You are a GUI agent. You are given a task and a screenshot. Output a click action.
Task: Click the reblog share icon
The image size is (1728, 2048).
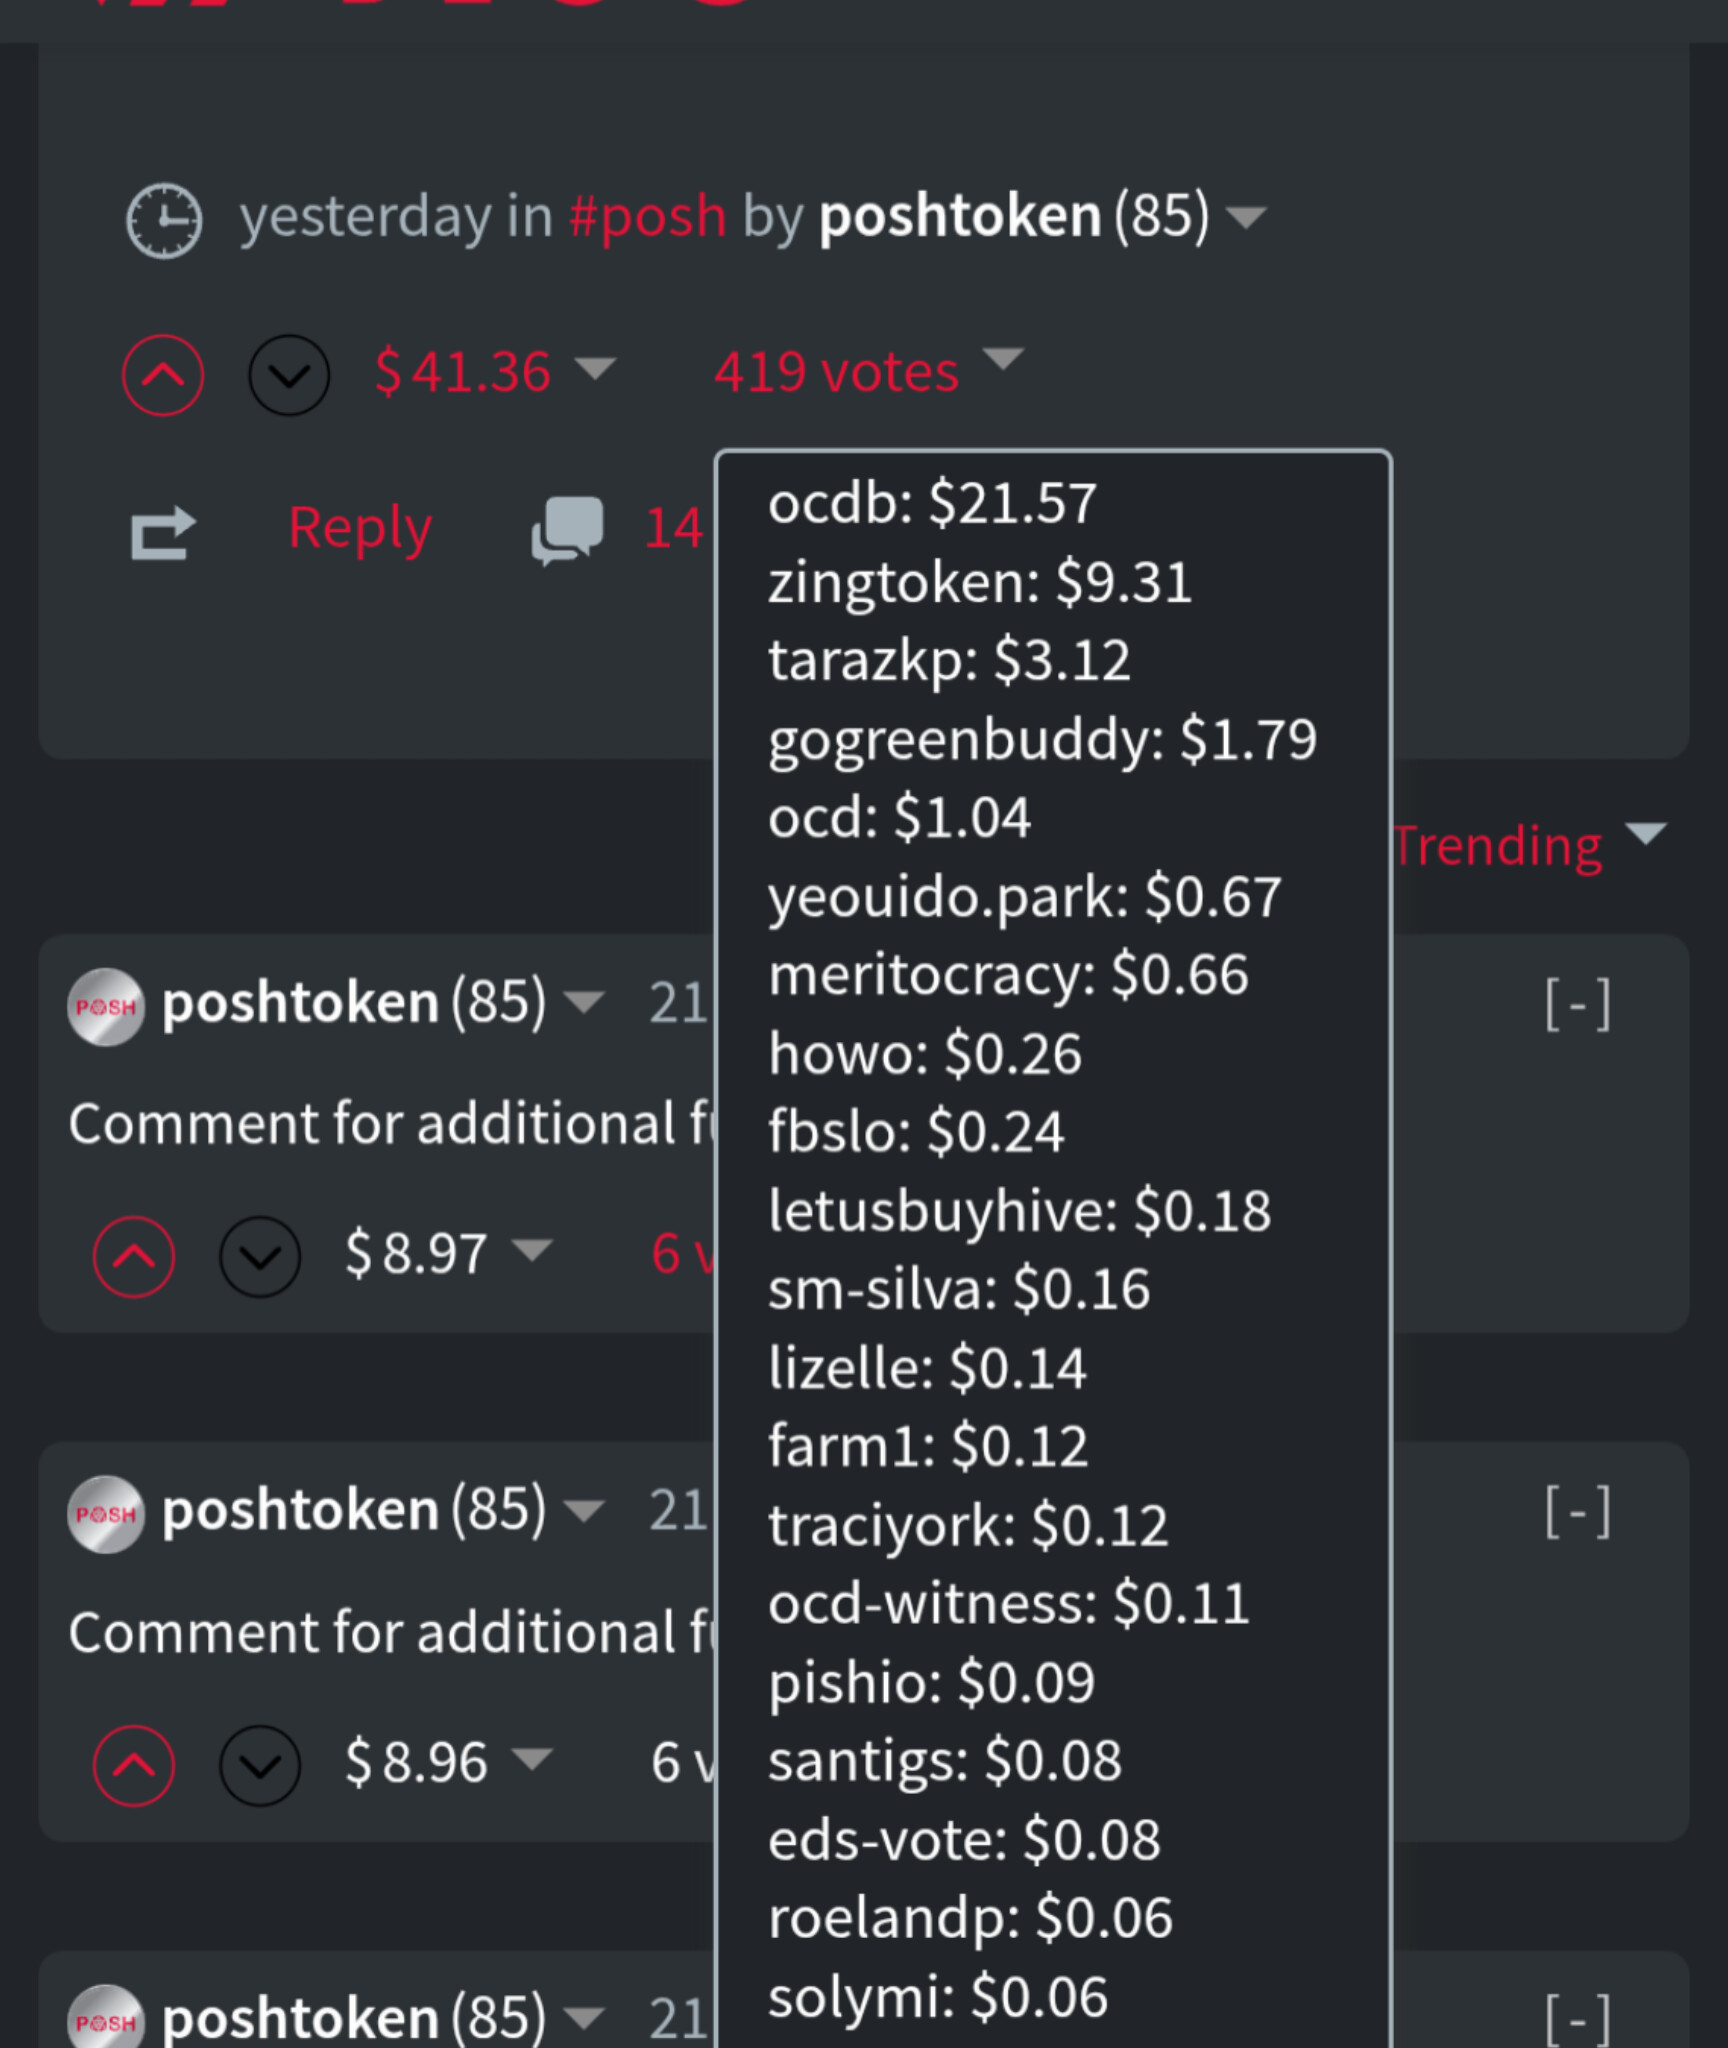[162, 532]
